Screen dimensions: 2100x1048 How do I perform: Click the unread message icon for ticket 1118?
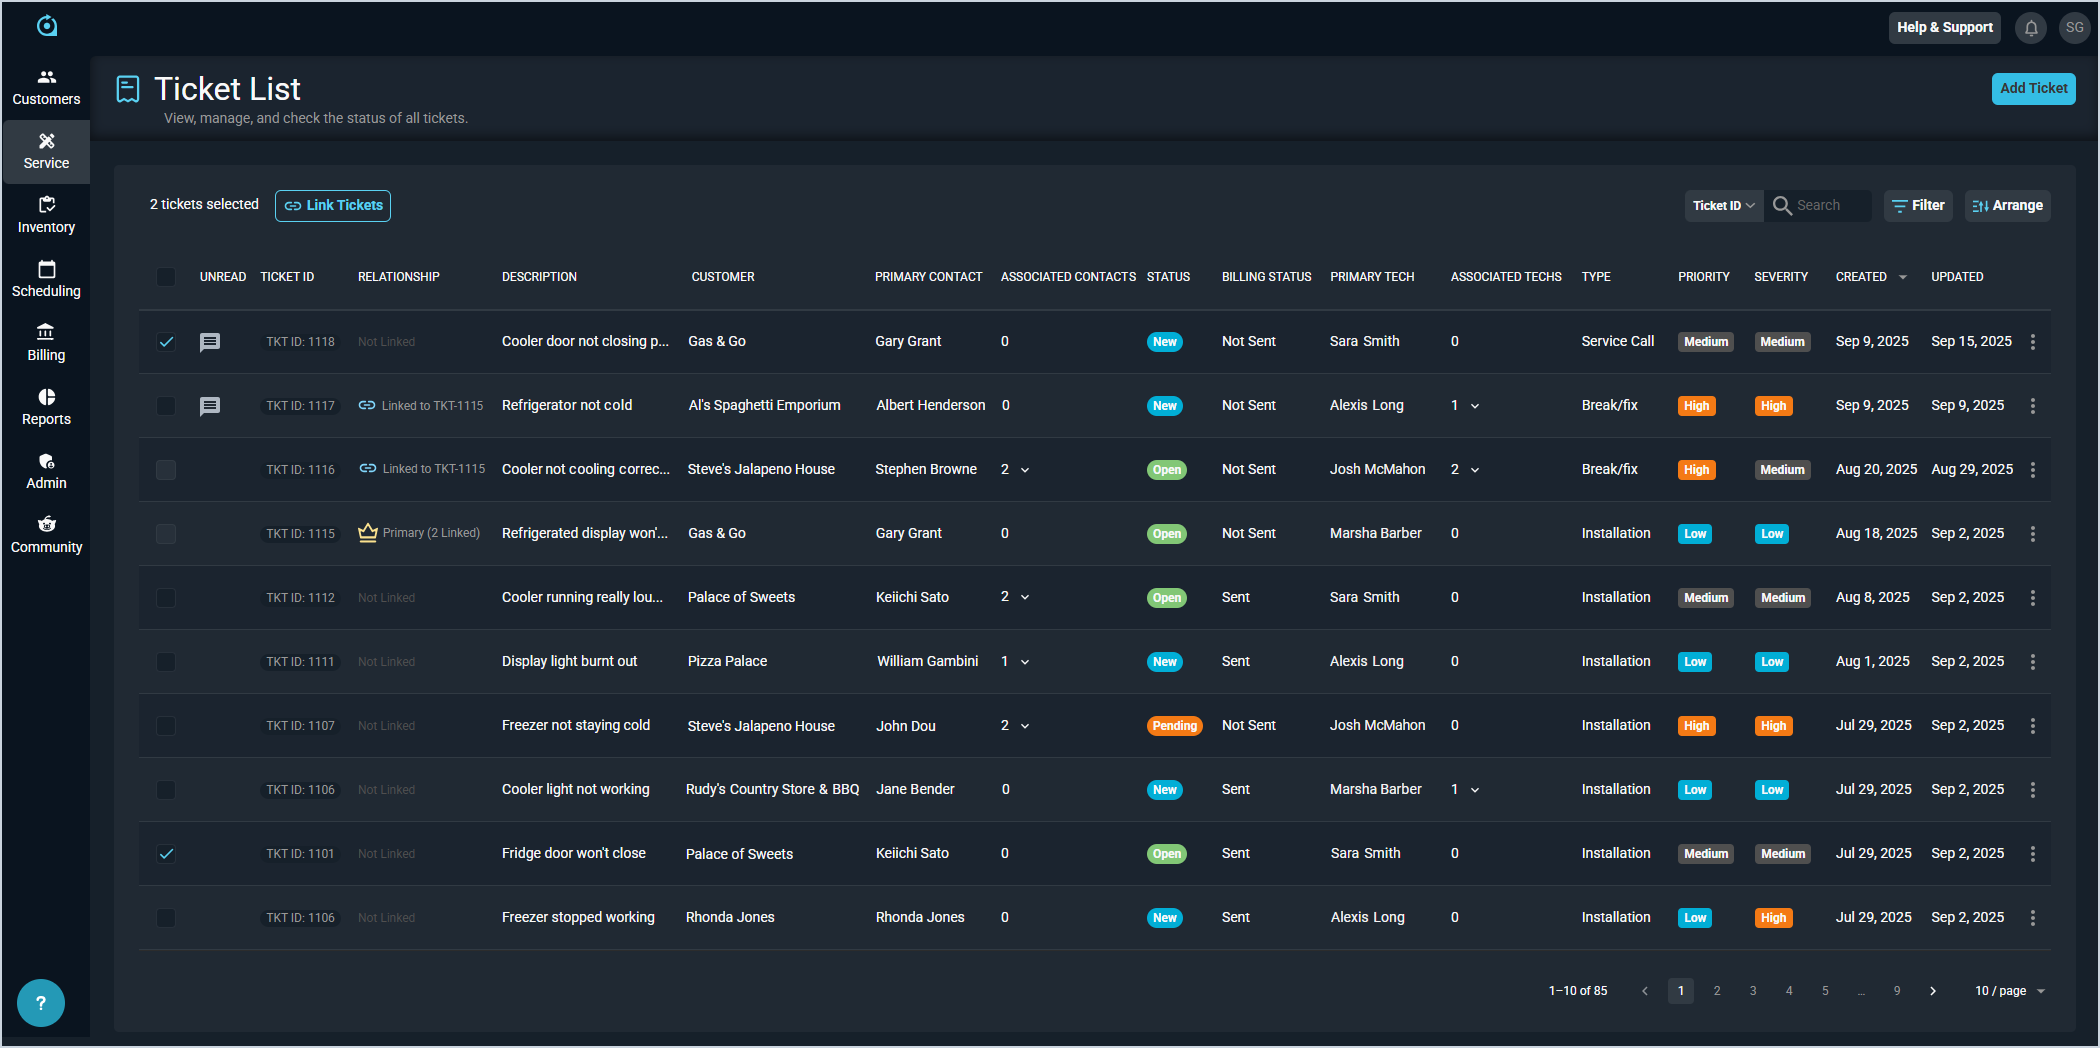[x=210, y=342]
